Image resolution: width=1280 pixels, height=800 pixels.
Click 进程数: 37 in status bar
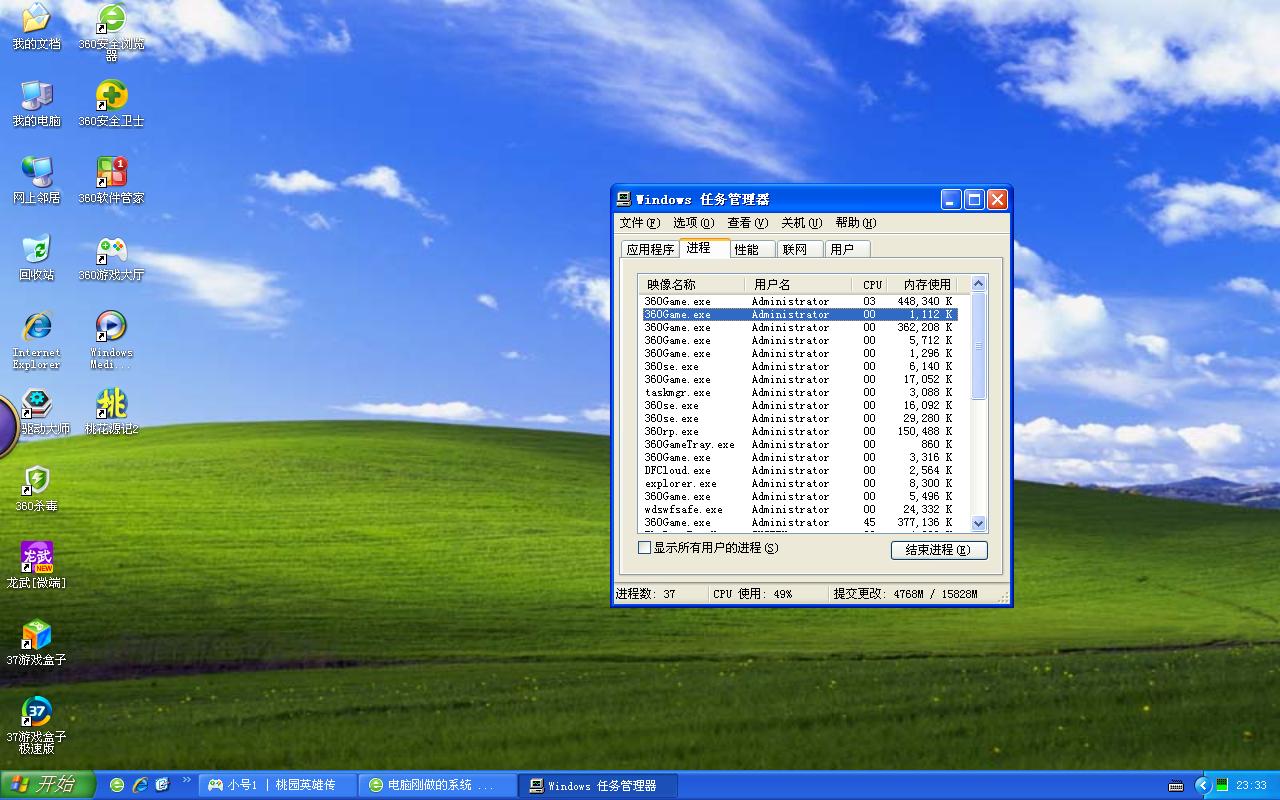click(x=646, y=594)
